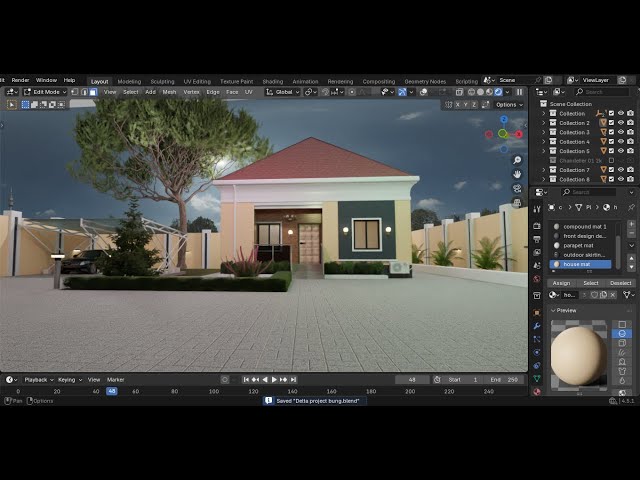The width and height of the screenshot is (640, 480).
Task: Collapse the Preview panel
Action: pos(553,311)
